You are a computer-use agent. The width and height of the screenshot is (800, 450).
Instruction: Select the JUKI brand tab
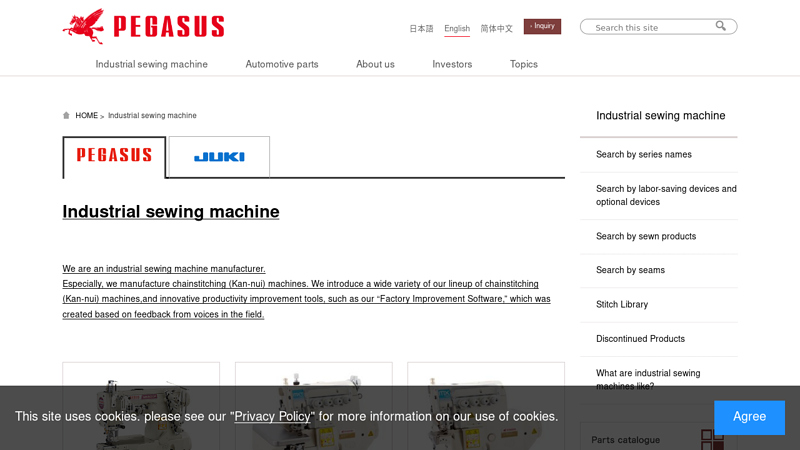[219, 157]
